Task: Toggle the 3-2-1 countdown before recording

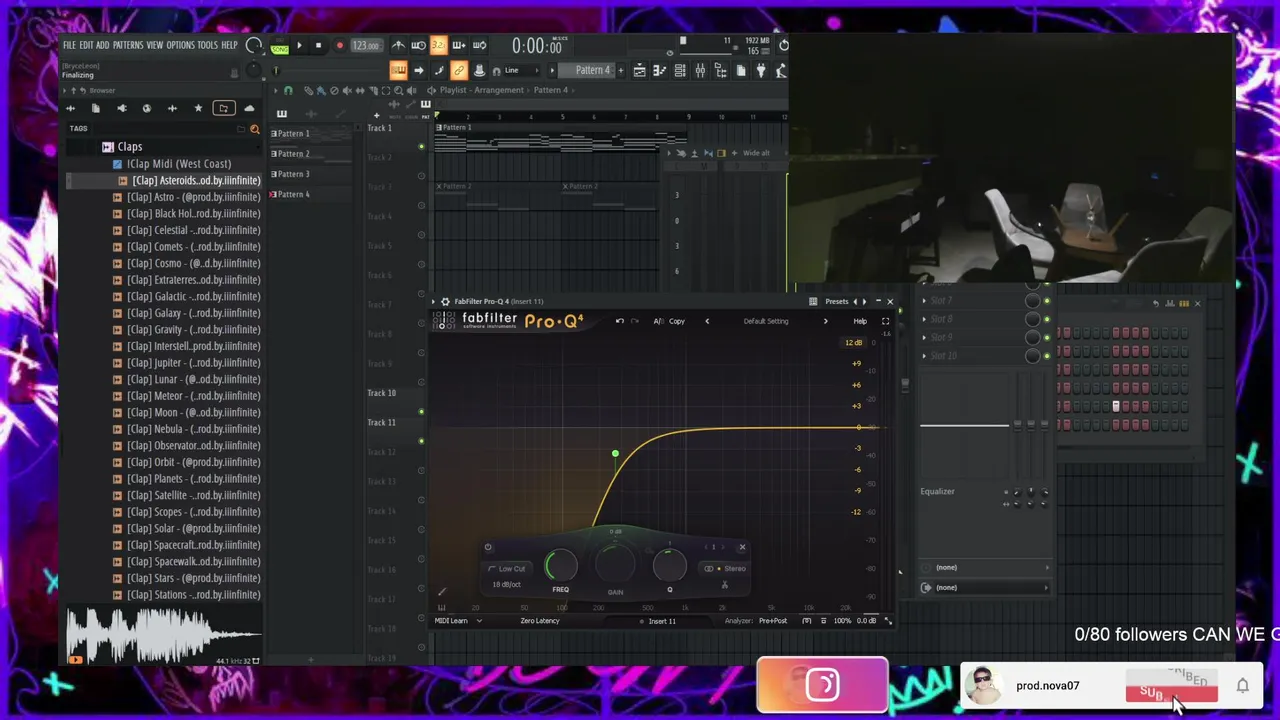Action: [x=438, y=46]
